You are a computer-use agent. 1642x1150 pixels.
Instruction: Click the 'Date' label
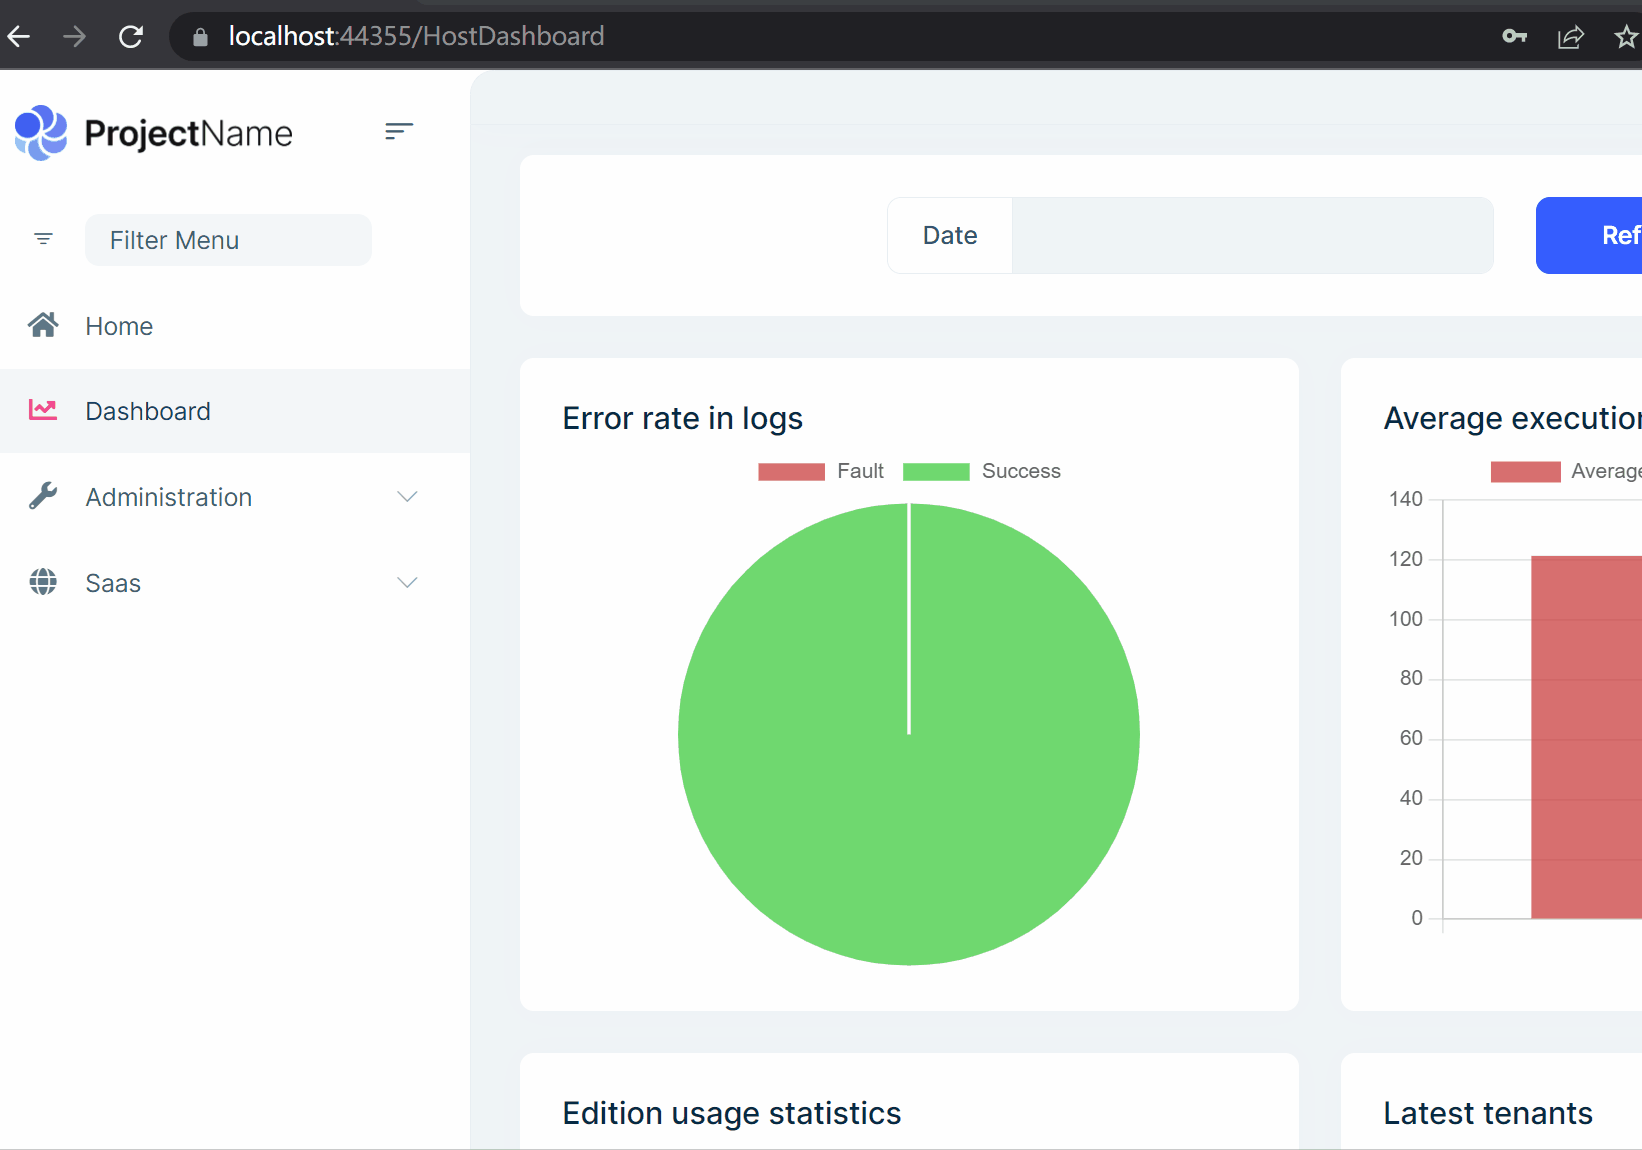click(950, 235)
